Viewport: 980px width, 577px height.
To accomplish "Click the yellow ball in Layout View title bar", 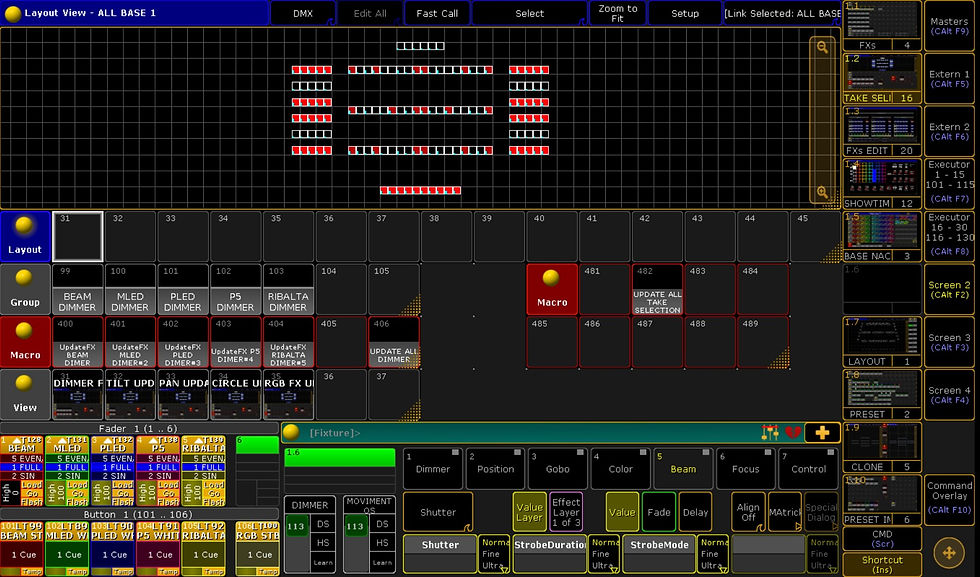I will pyautogui.click(x=12, y=13).
